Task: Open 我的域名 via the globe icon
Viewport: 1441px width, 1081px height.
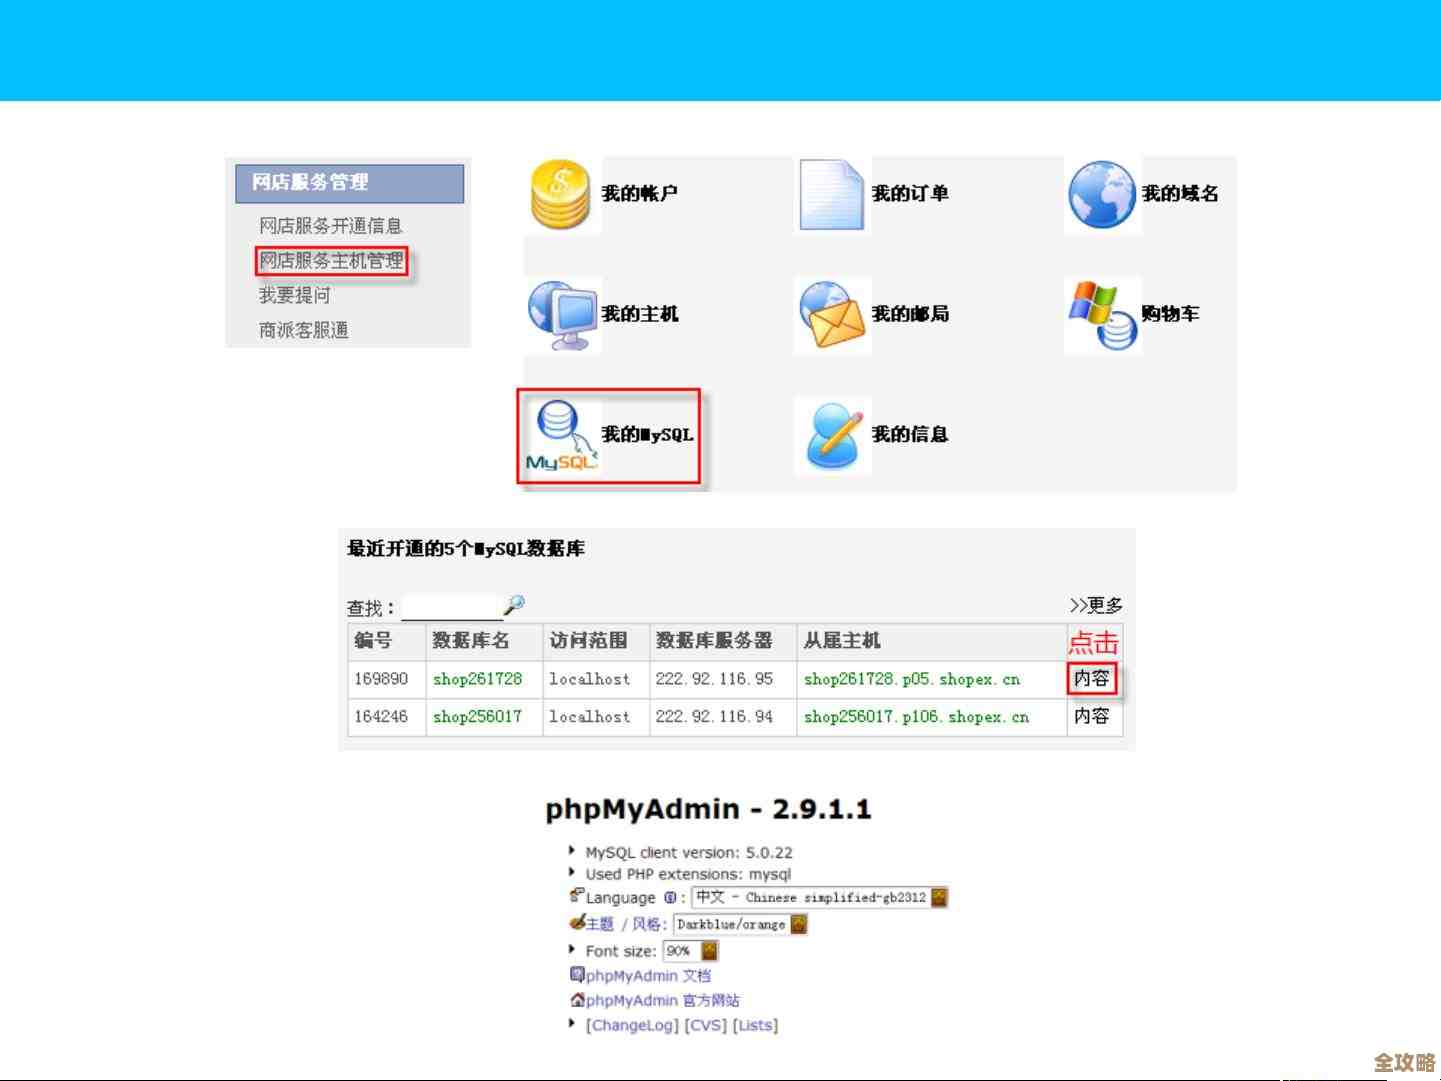Action: 1102,194
